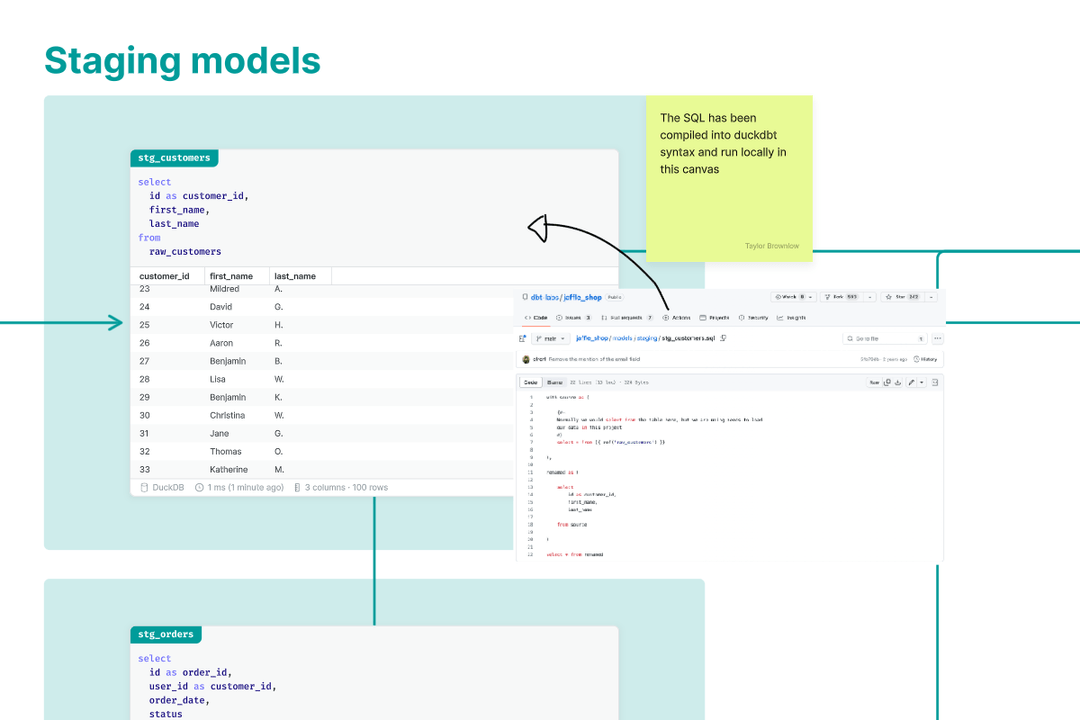
Task: Switch to the Blame view toggle
Action: [x=554, y=382]
